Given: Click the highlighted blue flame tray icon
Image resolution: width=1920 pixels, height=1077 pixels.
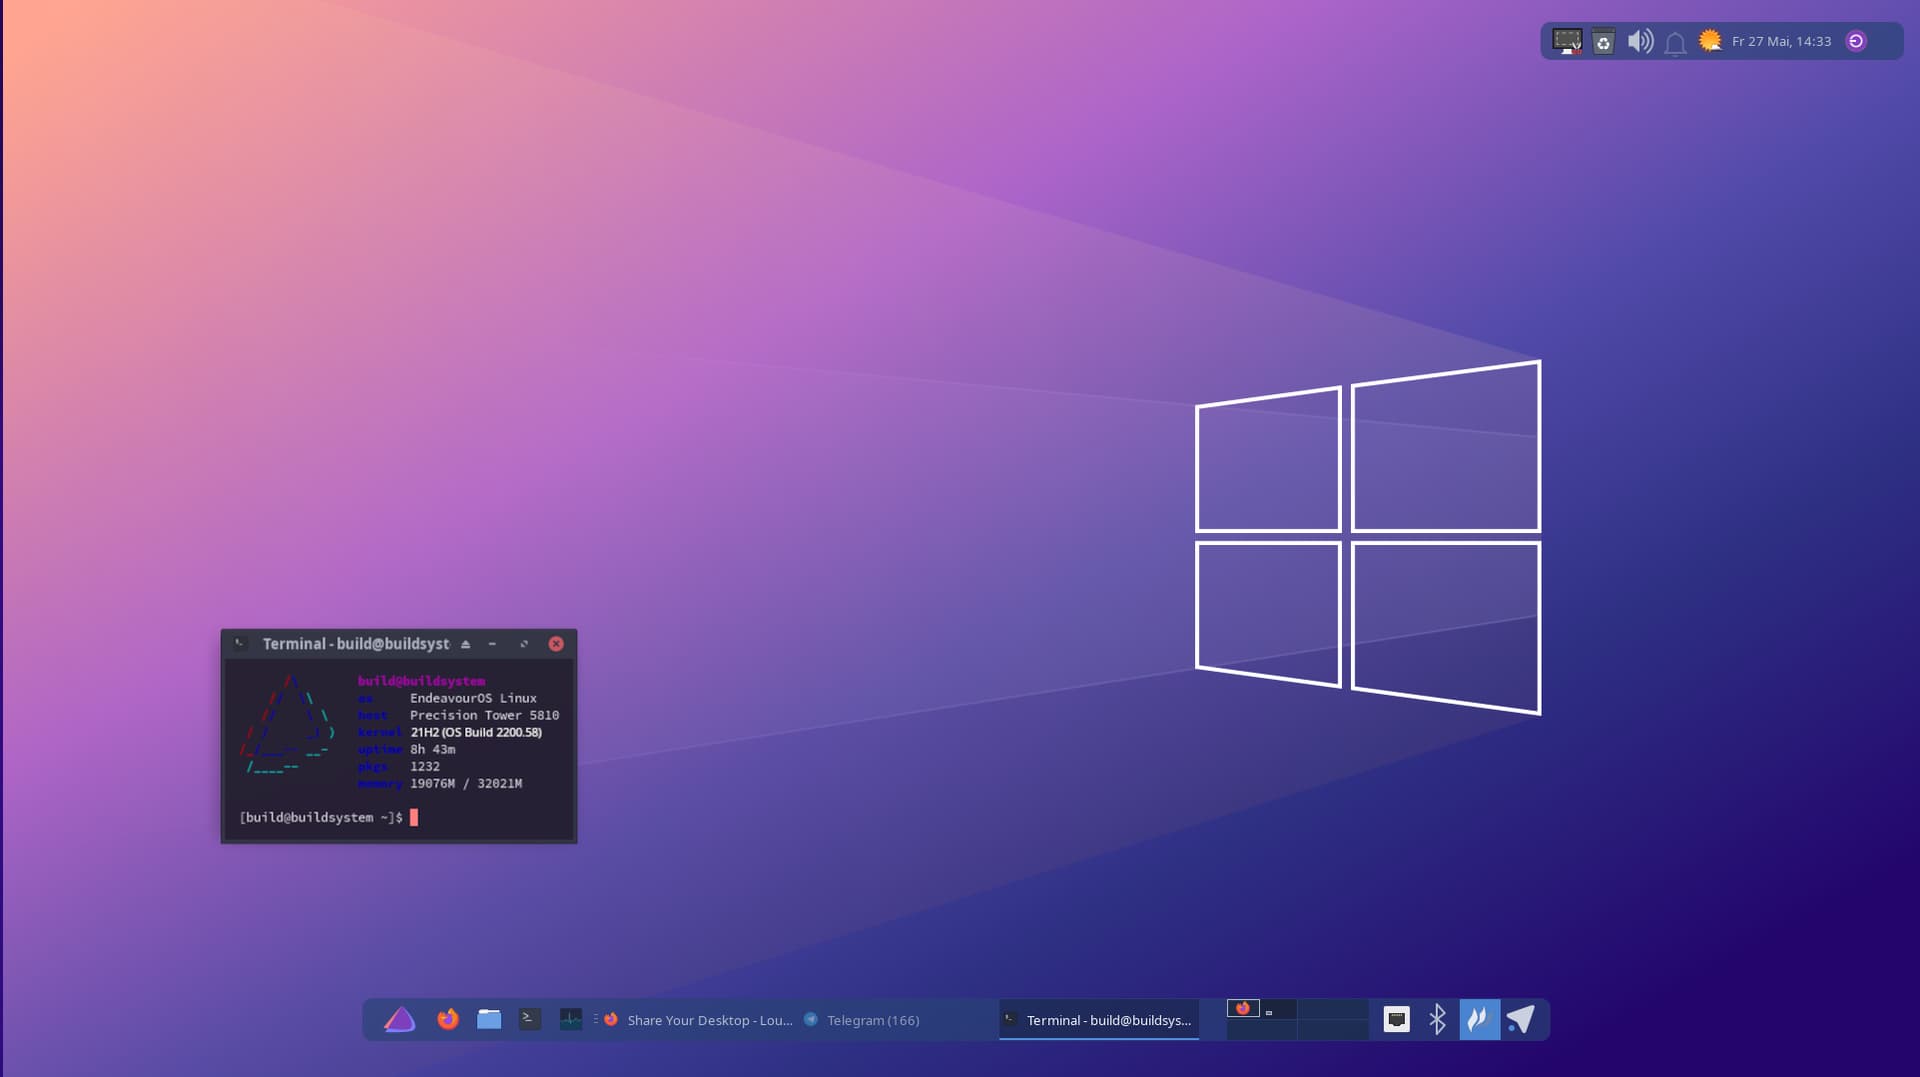Looking at the screenshot, I should tap(1479, 1019).
